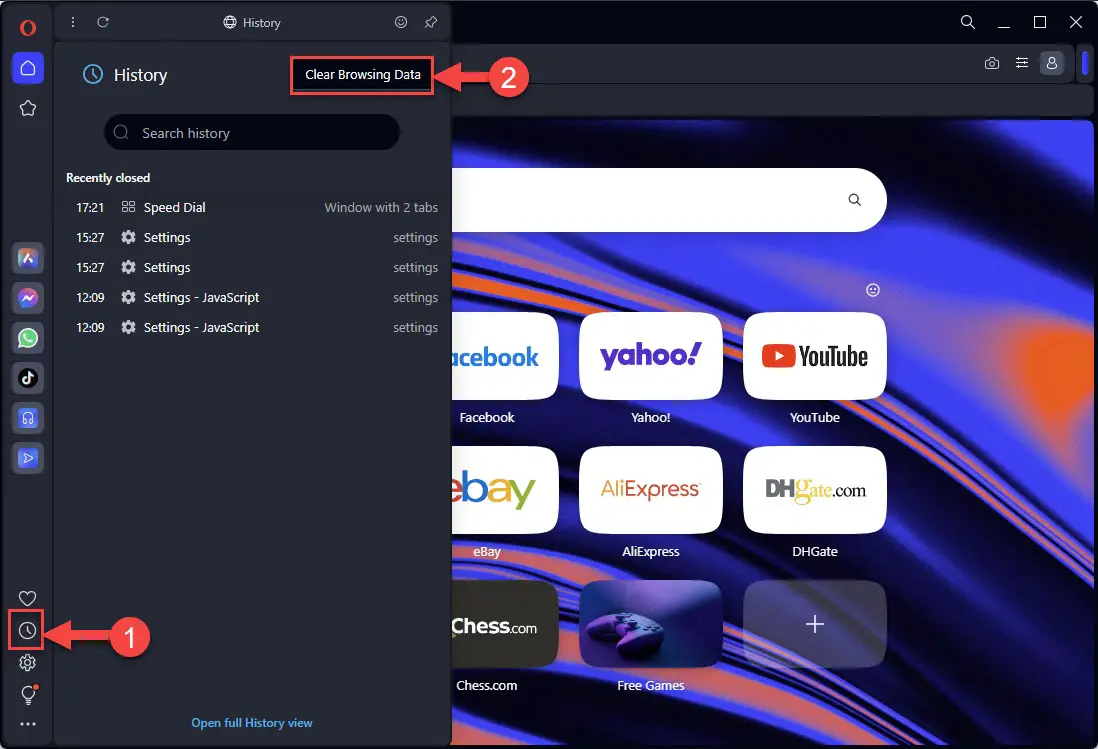This screenshot has height=749, width=1098.
Task: Open the Aria AI sidebar icon
Action: (x=27, y=257)
